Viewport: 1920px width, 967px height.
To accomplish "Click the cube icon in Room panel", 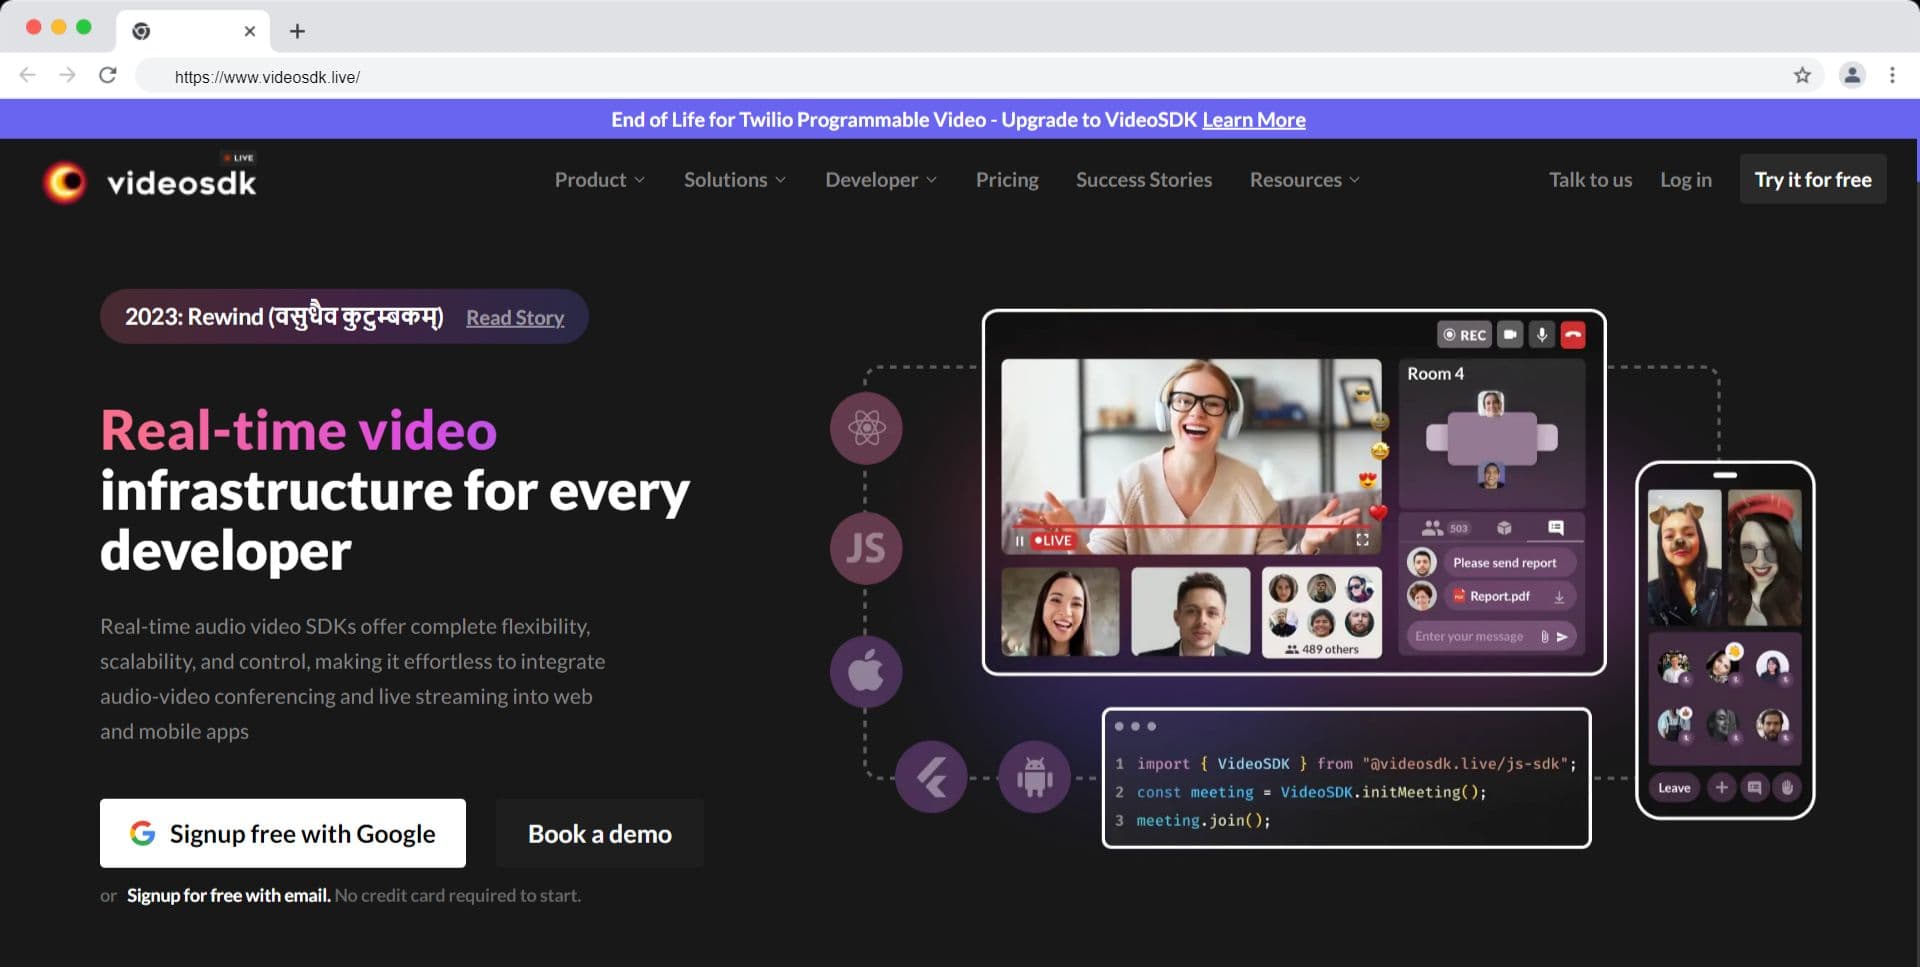I will (1504, 528).
